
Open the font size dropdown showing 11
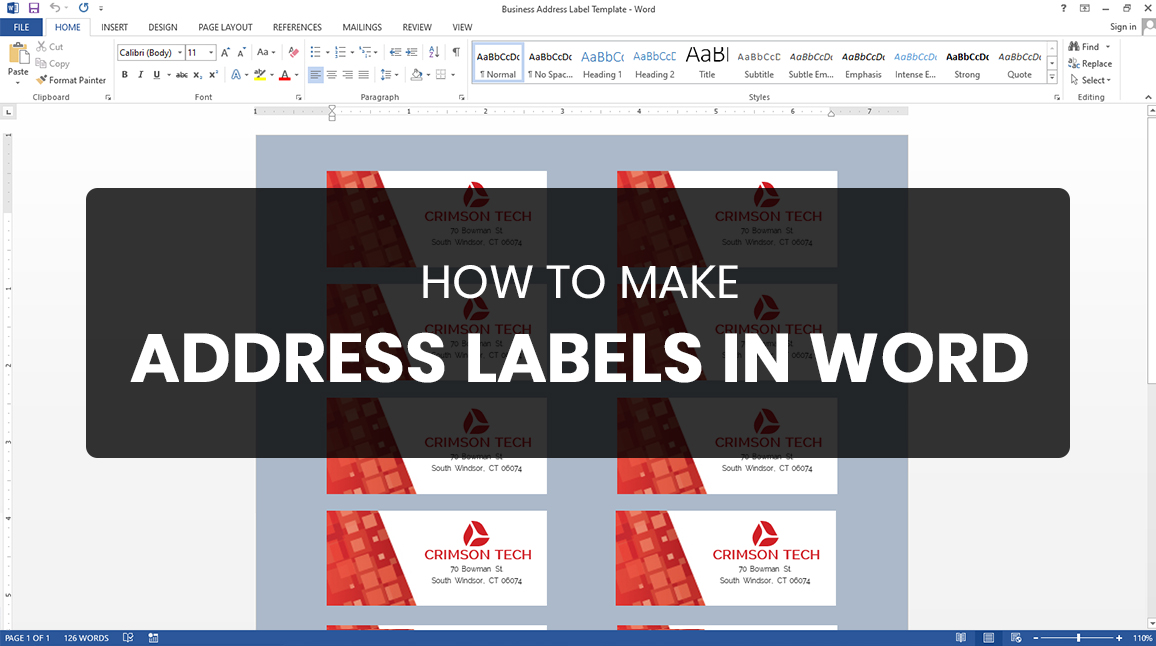tap(211, 52)
